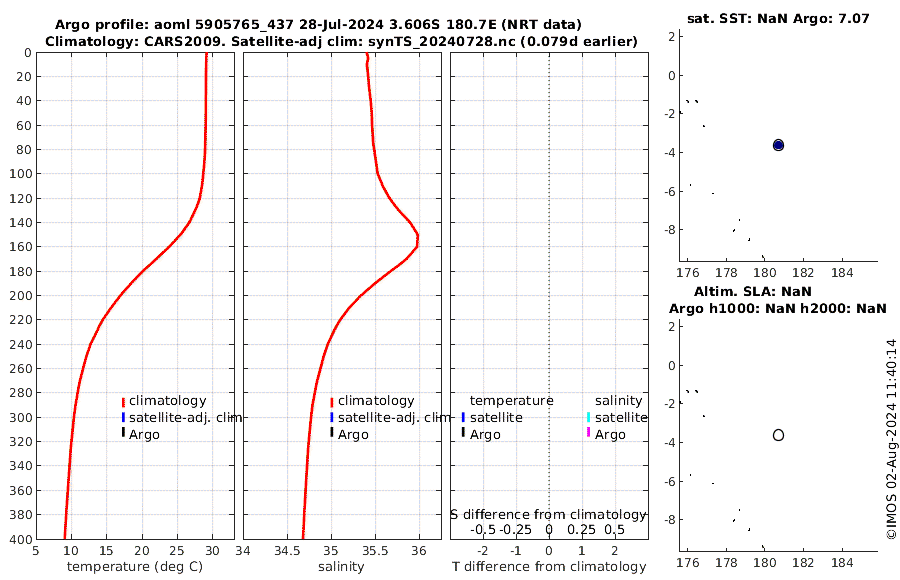Click red climatology swatch in temperature panel legend

123,402
